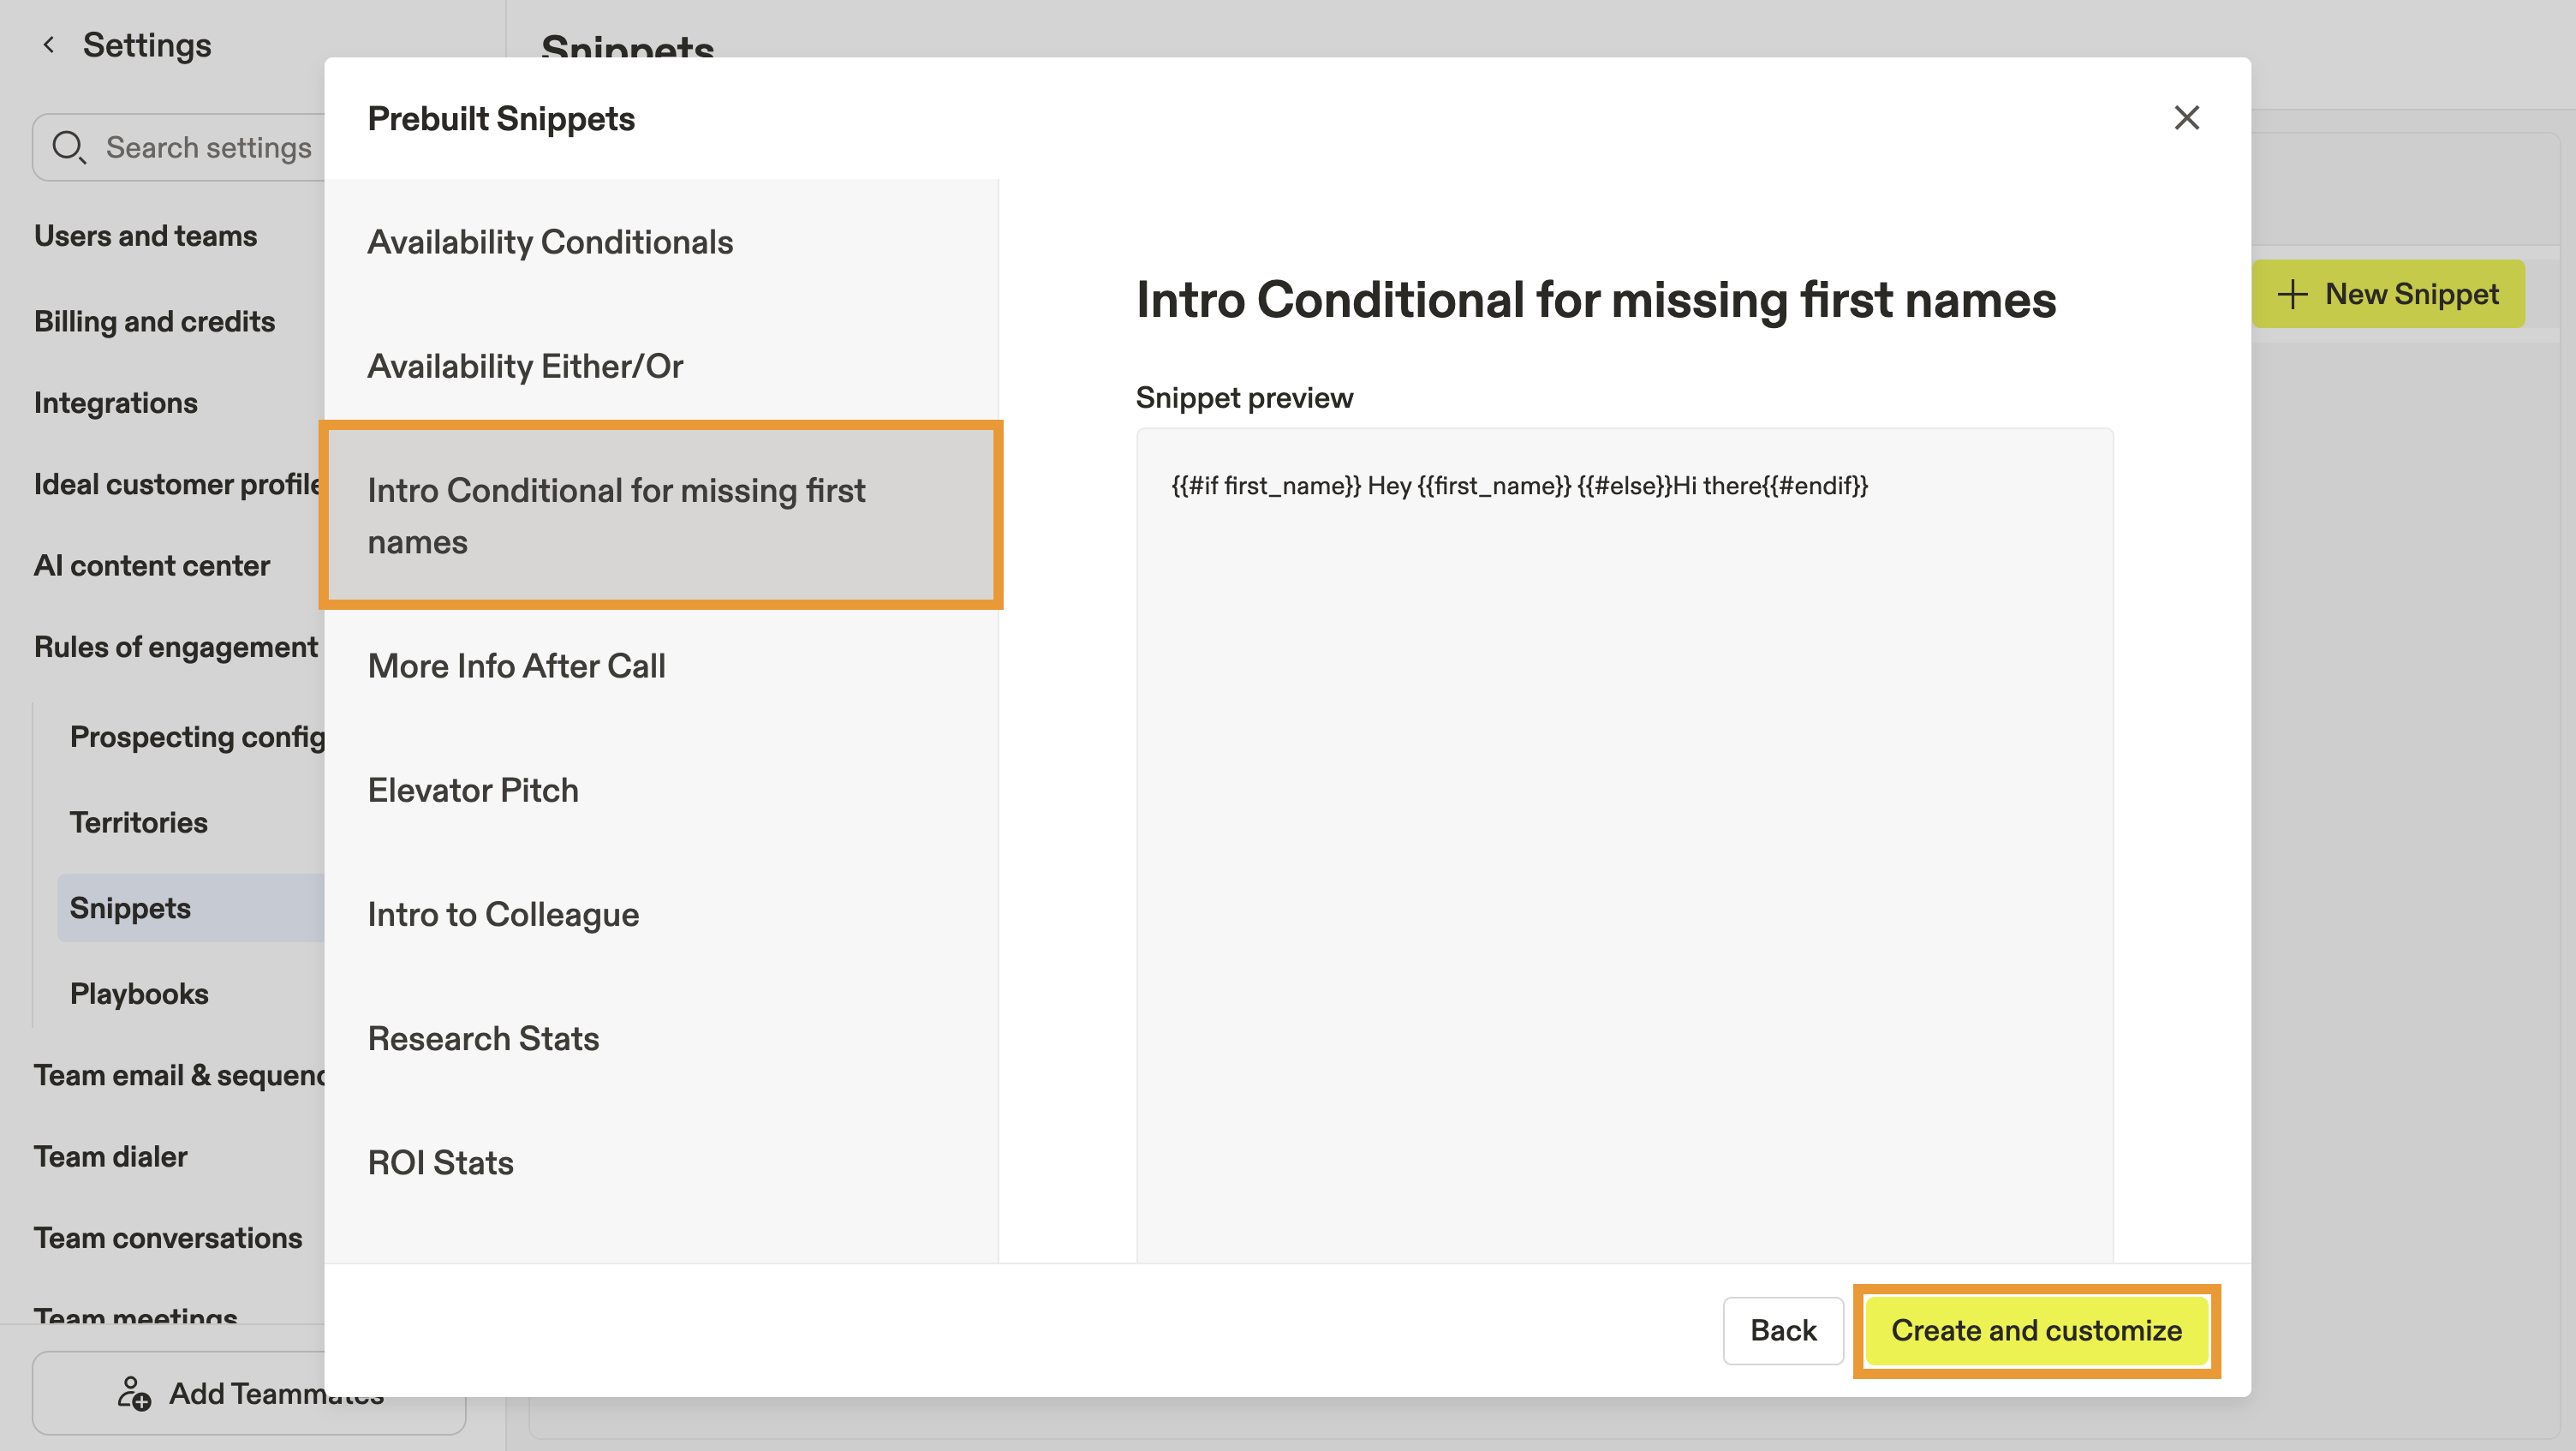Click the Settings back arrow icon

coord(48,45)
